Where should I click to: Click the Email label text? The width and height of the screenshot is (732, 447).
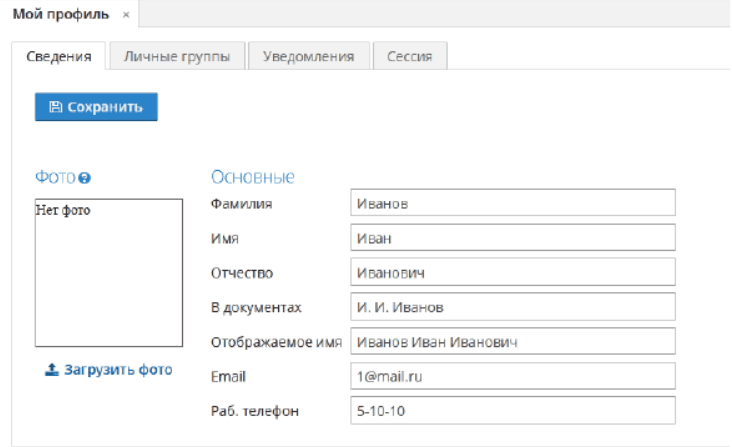(x=228, y=377)
